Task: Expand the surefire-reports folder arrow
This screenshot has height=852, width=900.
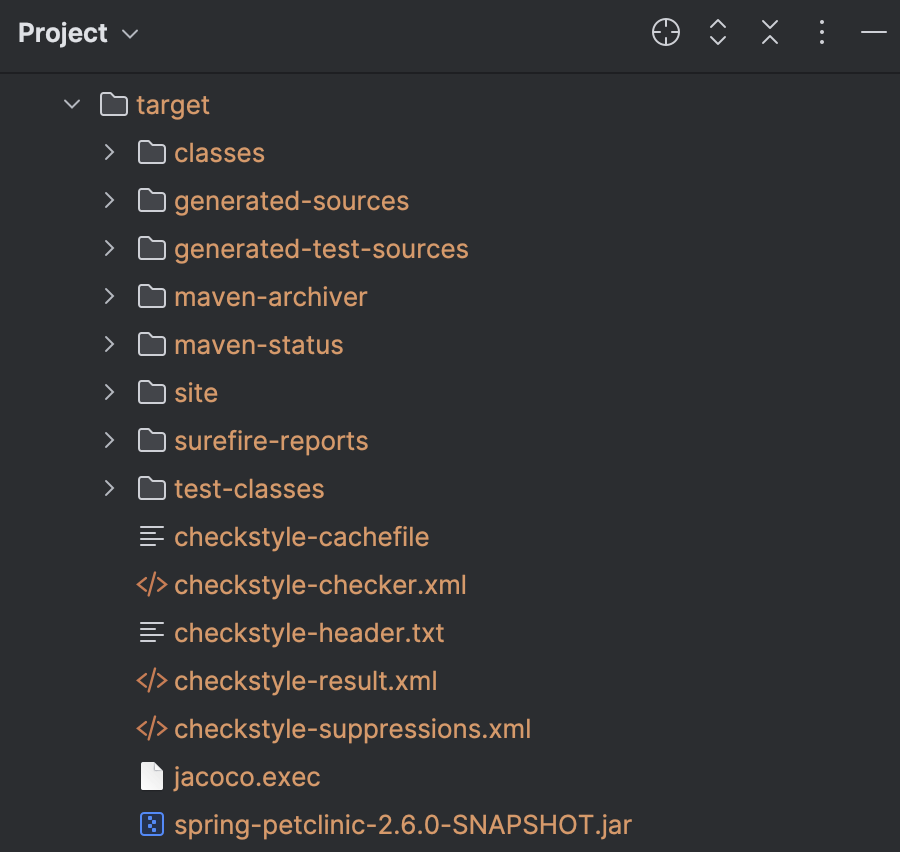Action: (109, 440)
